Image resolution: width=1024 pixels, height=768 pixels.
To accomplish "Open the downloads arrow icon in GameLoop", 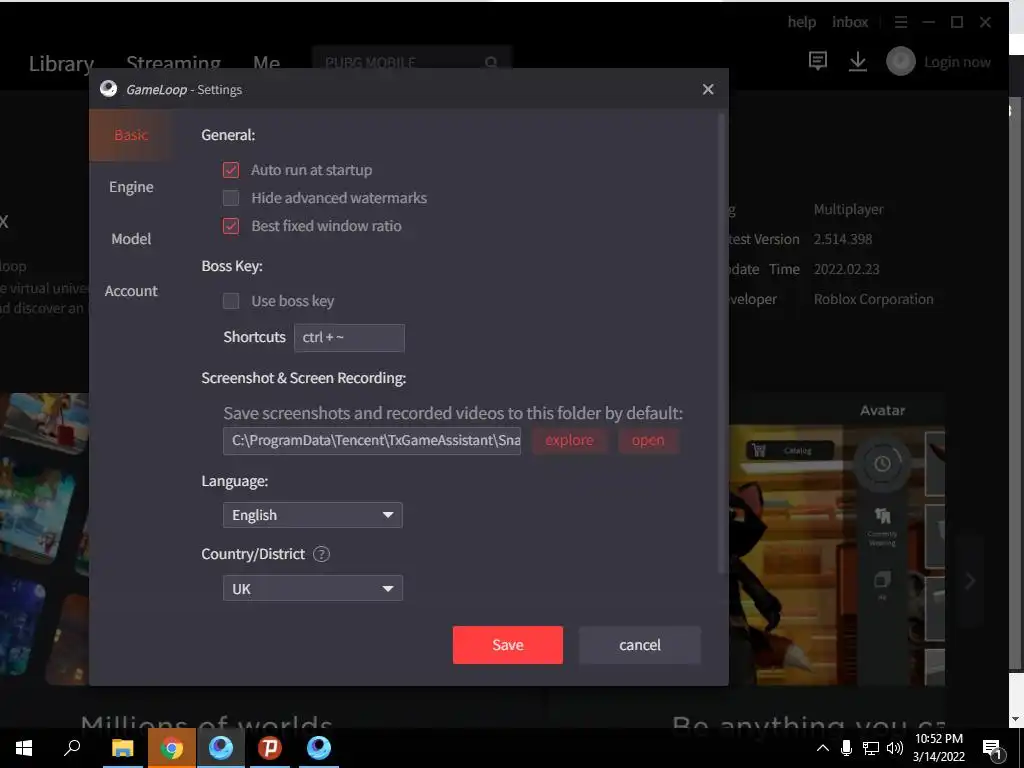I will coord(857,62).
